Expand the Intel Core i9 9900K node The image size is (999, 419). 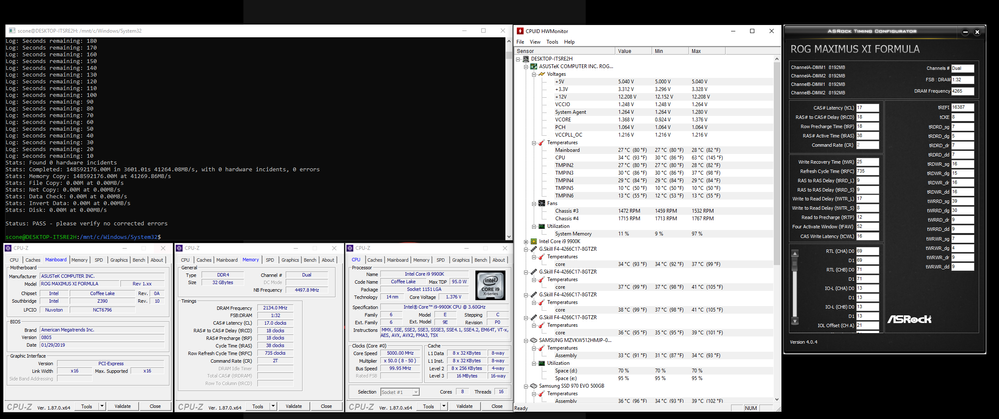pyautogui.click(x=526, y=241)
